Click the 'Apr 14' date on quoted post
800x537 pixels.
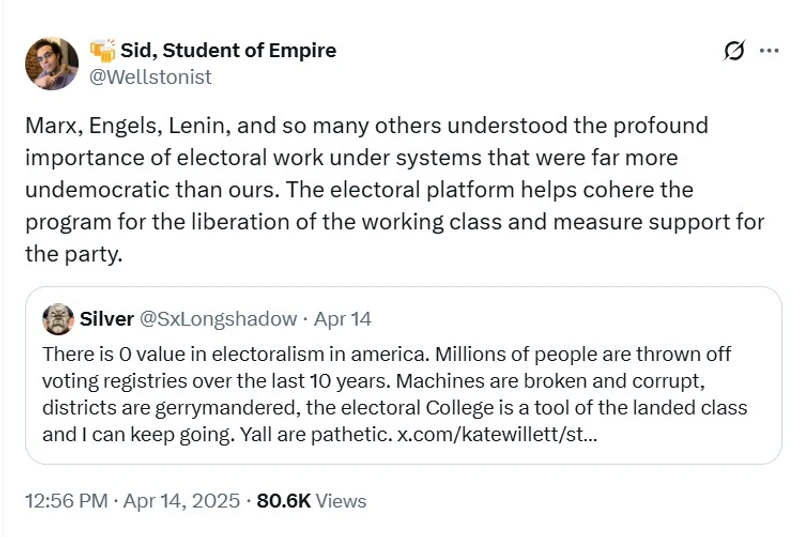point(342,319)
